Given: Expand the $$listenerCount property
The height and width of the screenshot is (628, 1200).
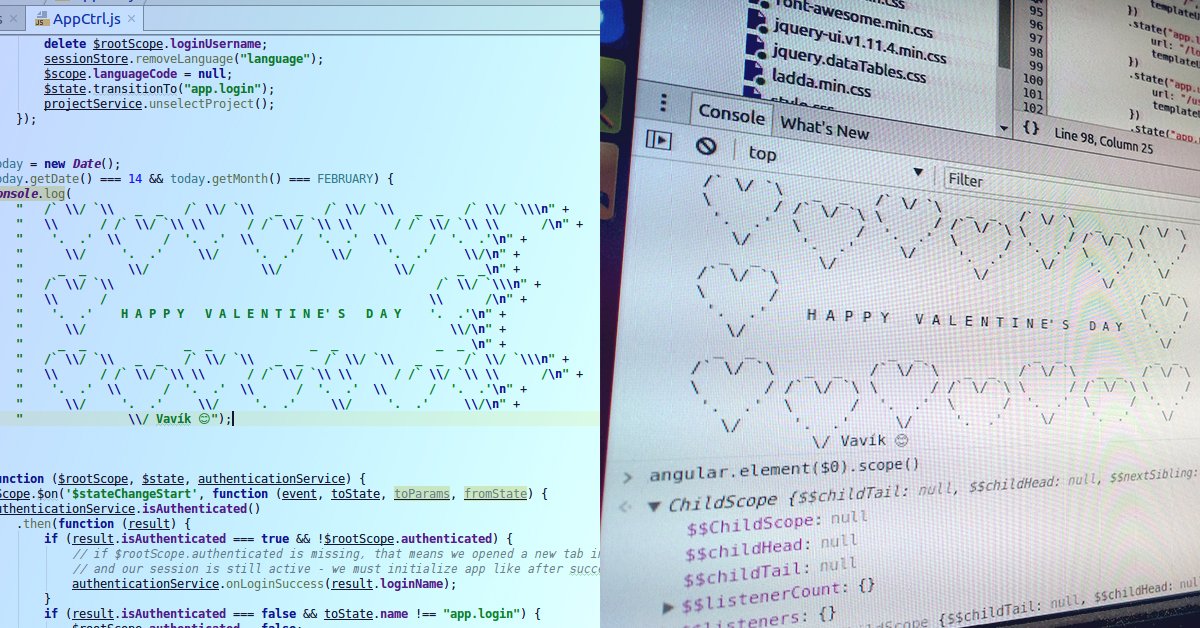Looking at the screenshot, I should [668, 606].
